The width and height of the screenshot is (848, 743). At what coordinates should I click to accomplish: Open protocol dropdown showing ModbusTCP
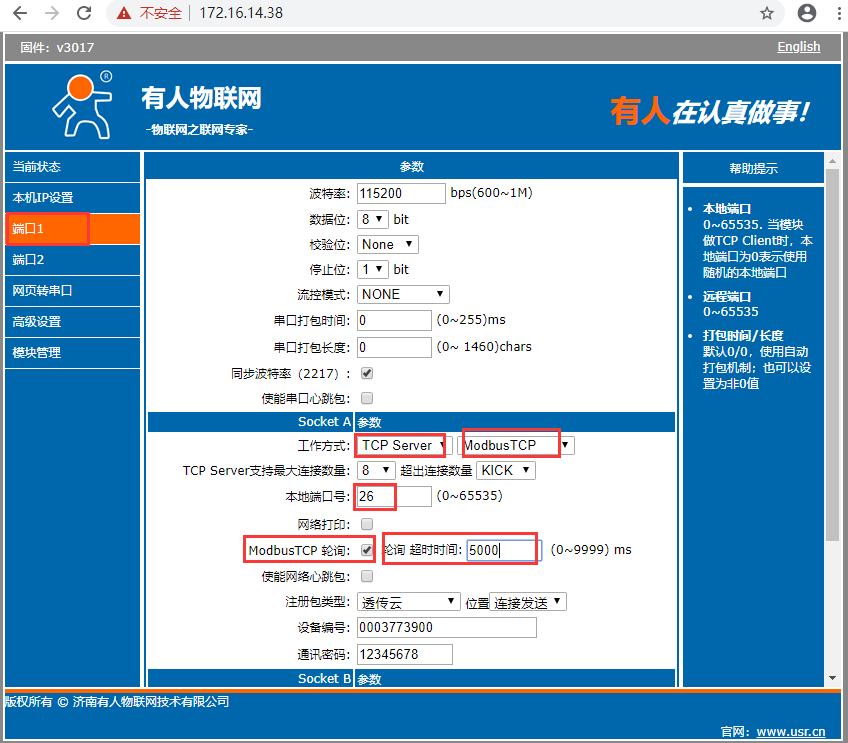tap(516, 446)
